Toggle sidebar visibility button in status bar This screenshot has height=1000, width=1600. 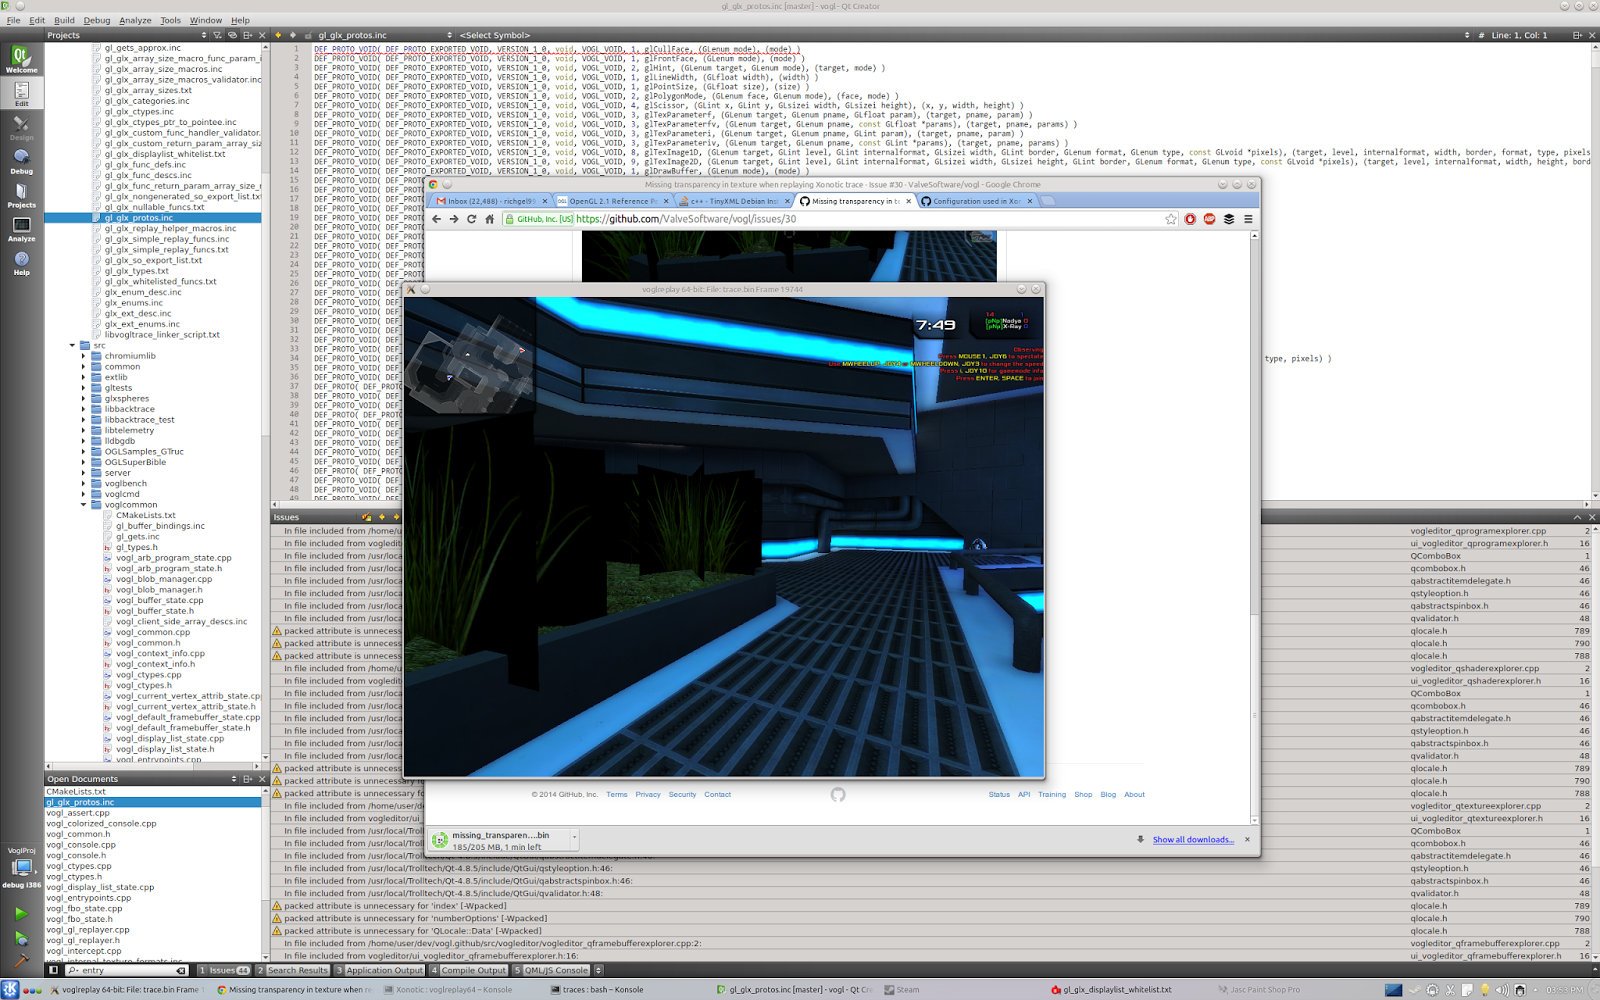pyautogui.click(x=54, y=970)
